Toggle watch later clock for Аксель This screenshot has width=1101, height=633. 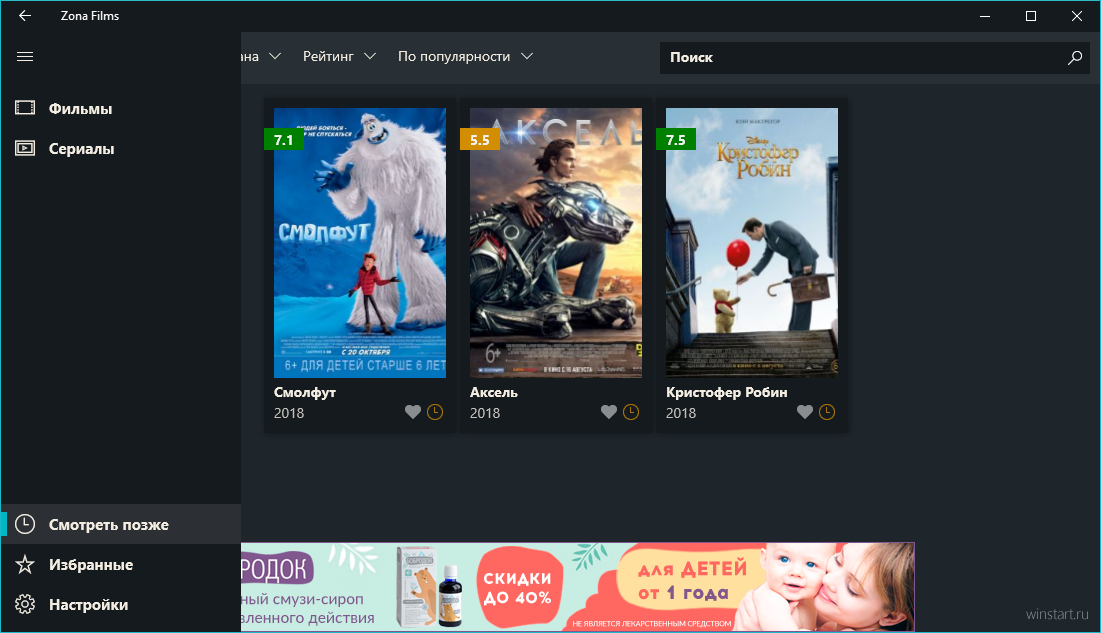coord(631,412)
